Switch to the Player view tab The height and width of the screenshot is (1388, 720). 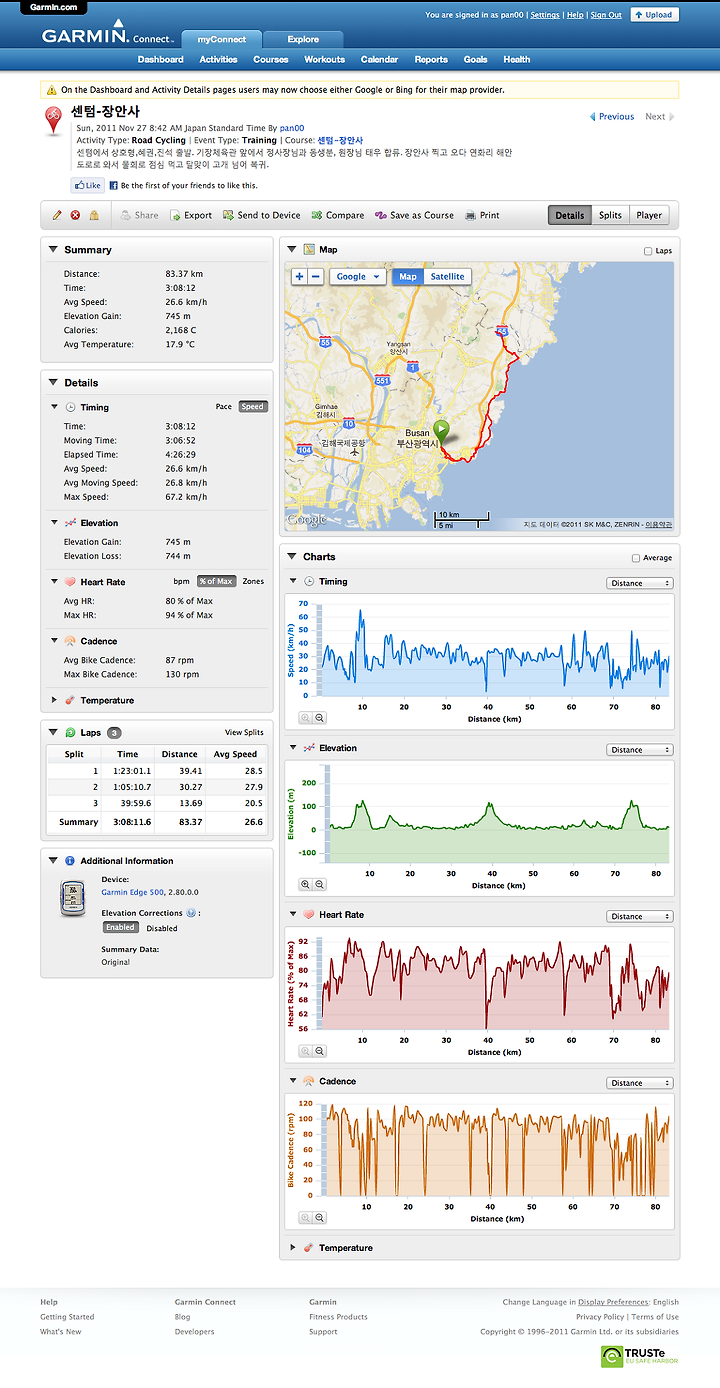pos(649,215)
